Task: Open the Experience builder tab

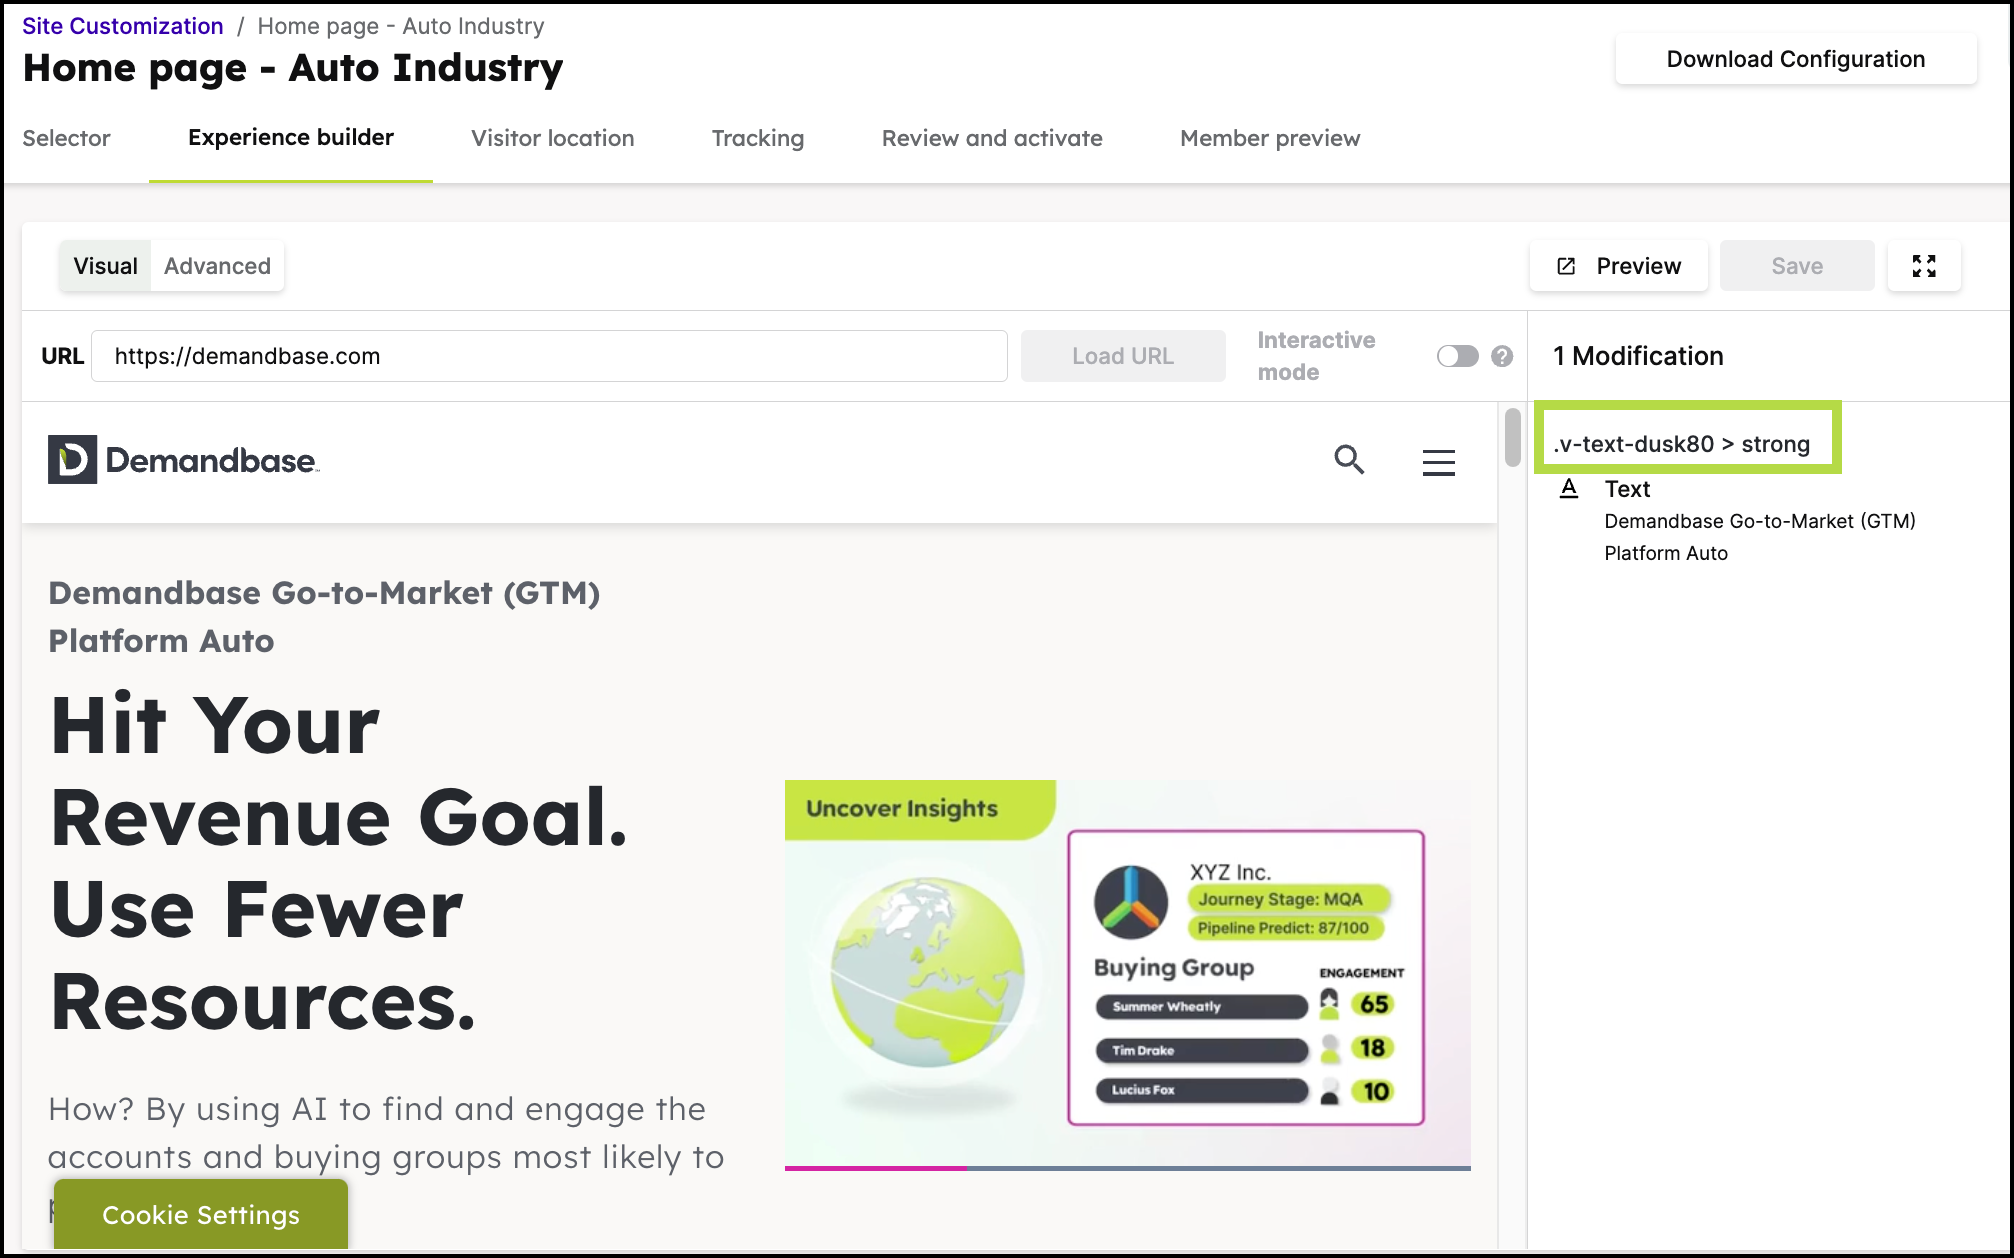Action: point(291,138)
